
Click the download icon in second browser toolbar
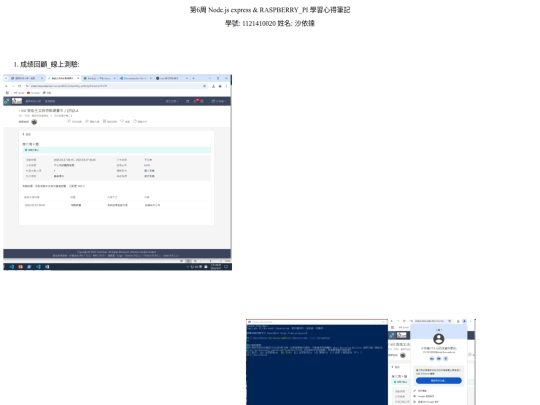pos(458,321)
